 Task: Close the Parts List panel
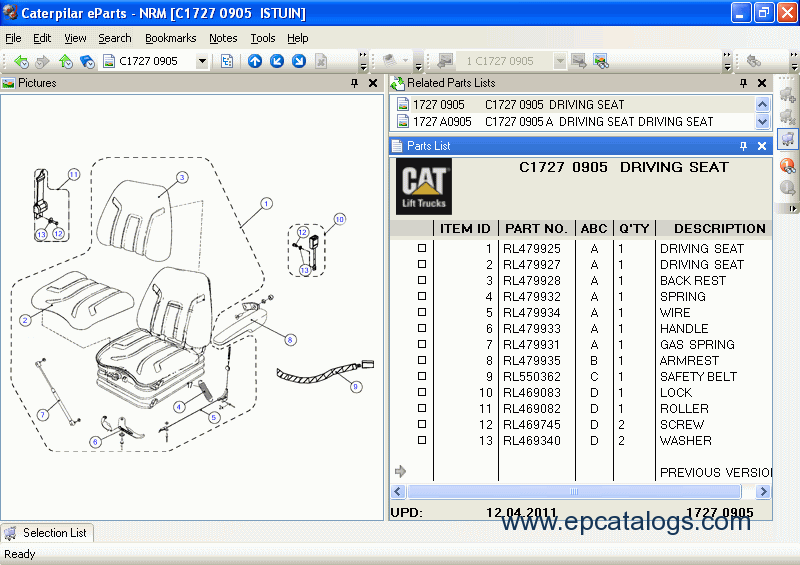coord(762,146)
